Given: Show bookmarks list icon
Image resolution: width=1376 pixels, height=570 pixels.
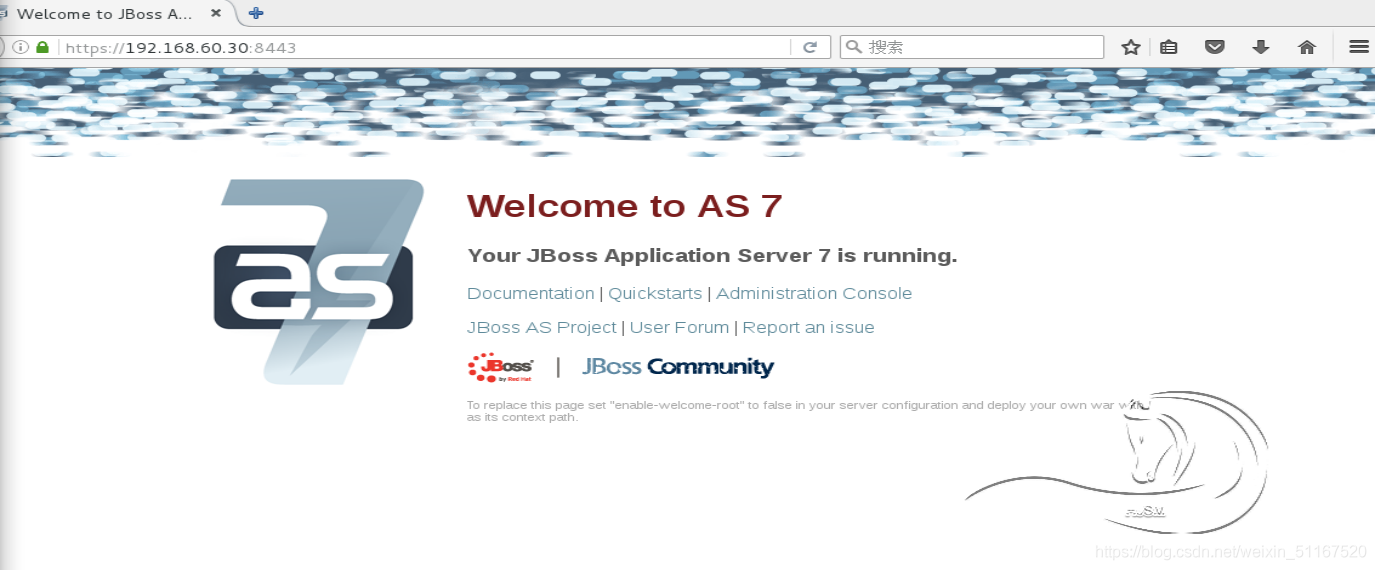Looking at the screenshot, I should coord(1168,47).
